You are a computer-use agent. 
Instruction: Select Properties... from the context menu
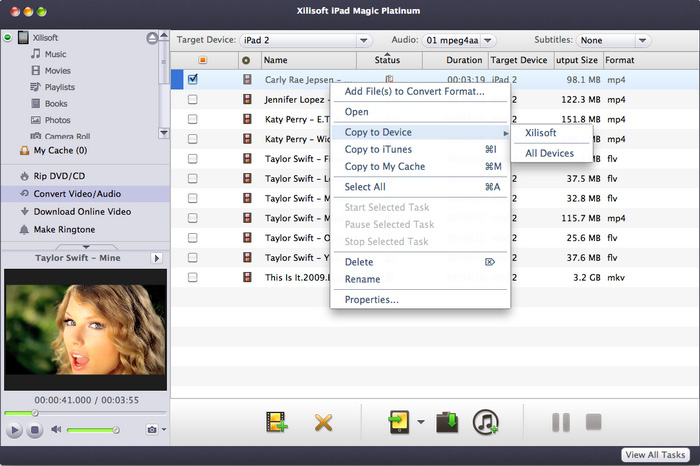coord(372,299)
